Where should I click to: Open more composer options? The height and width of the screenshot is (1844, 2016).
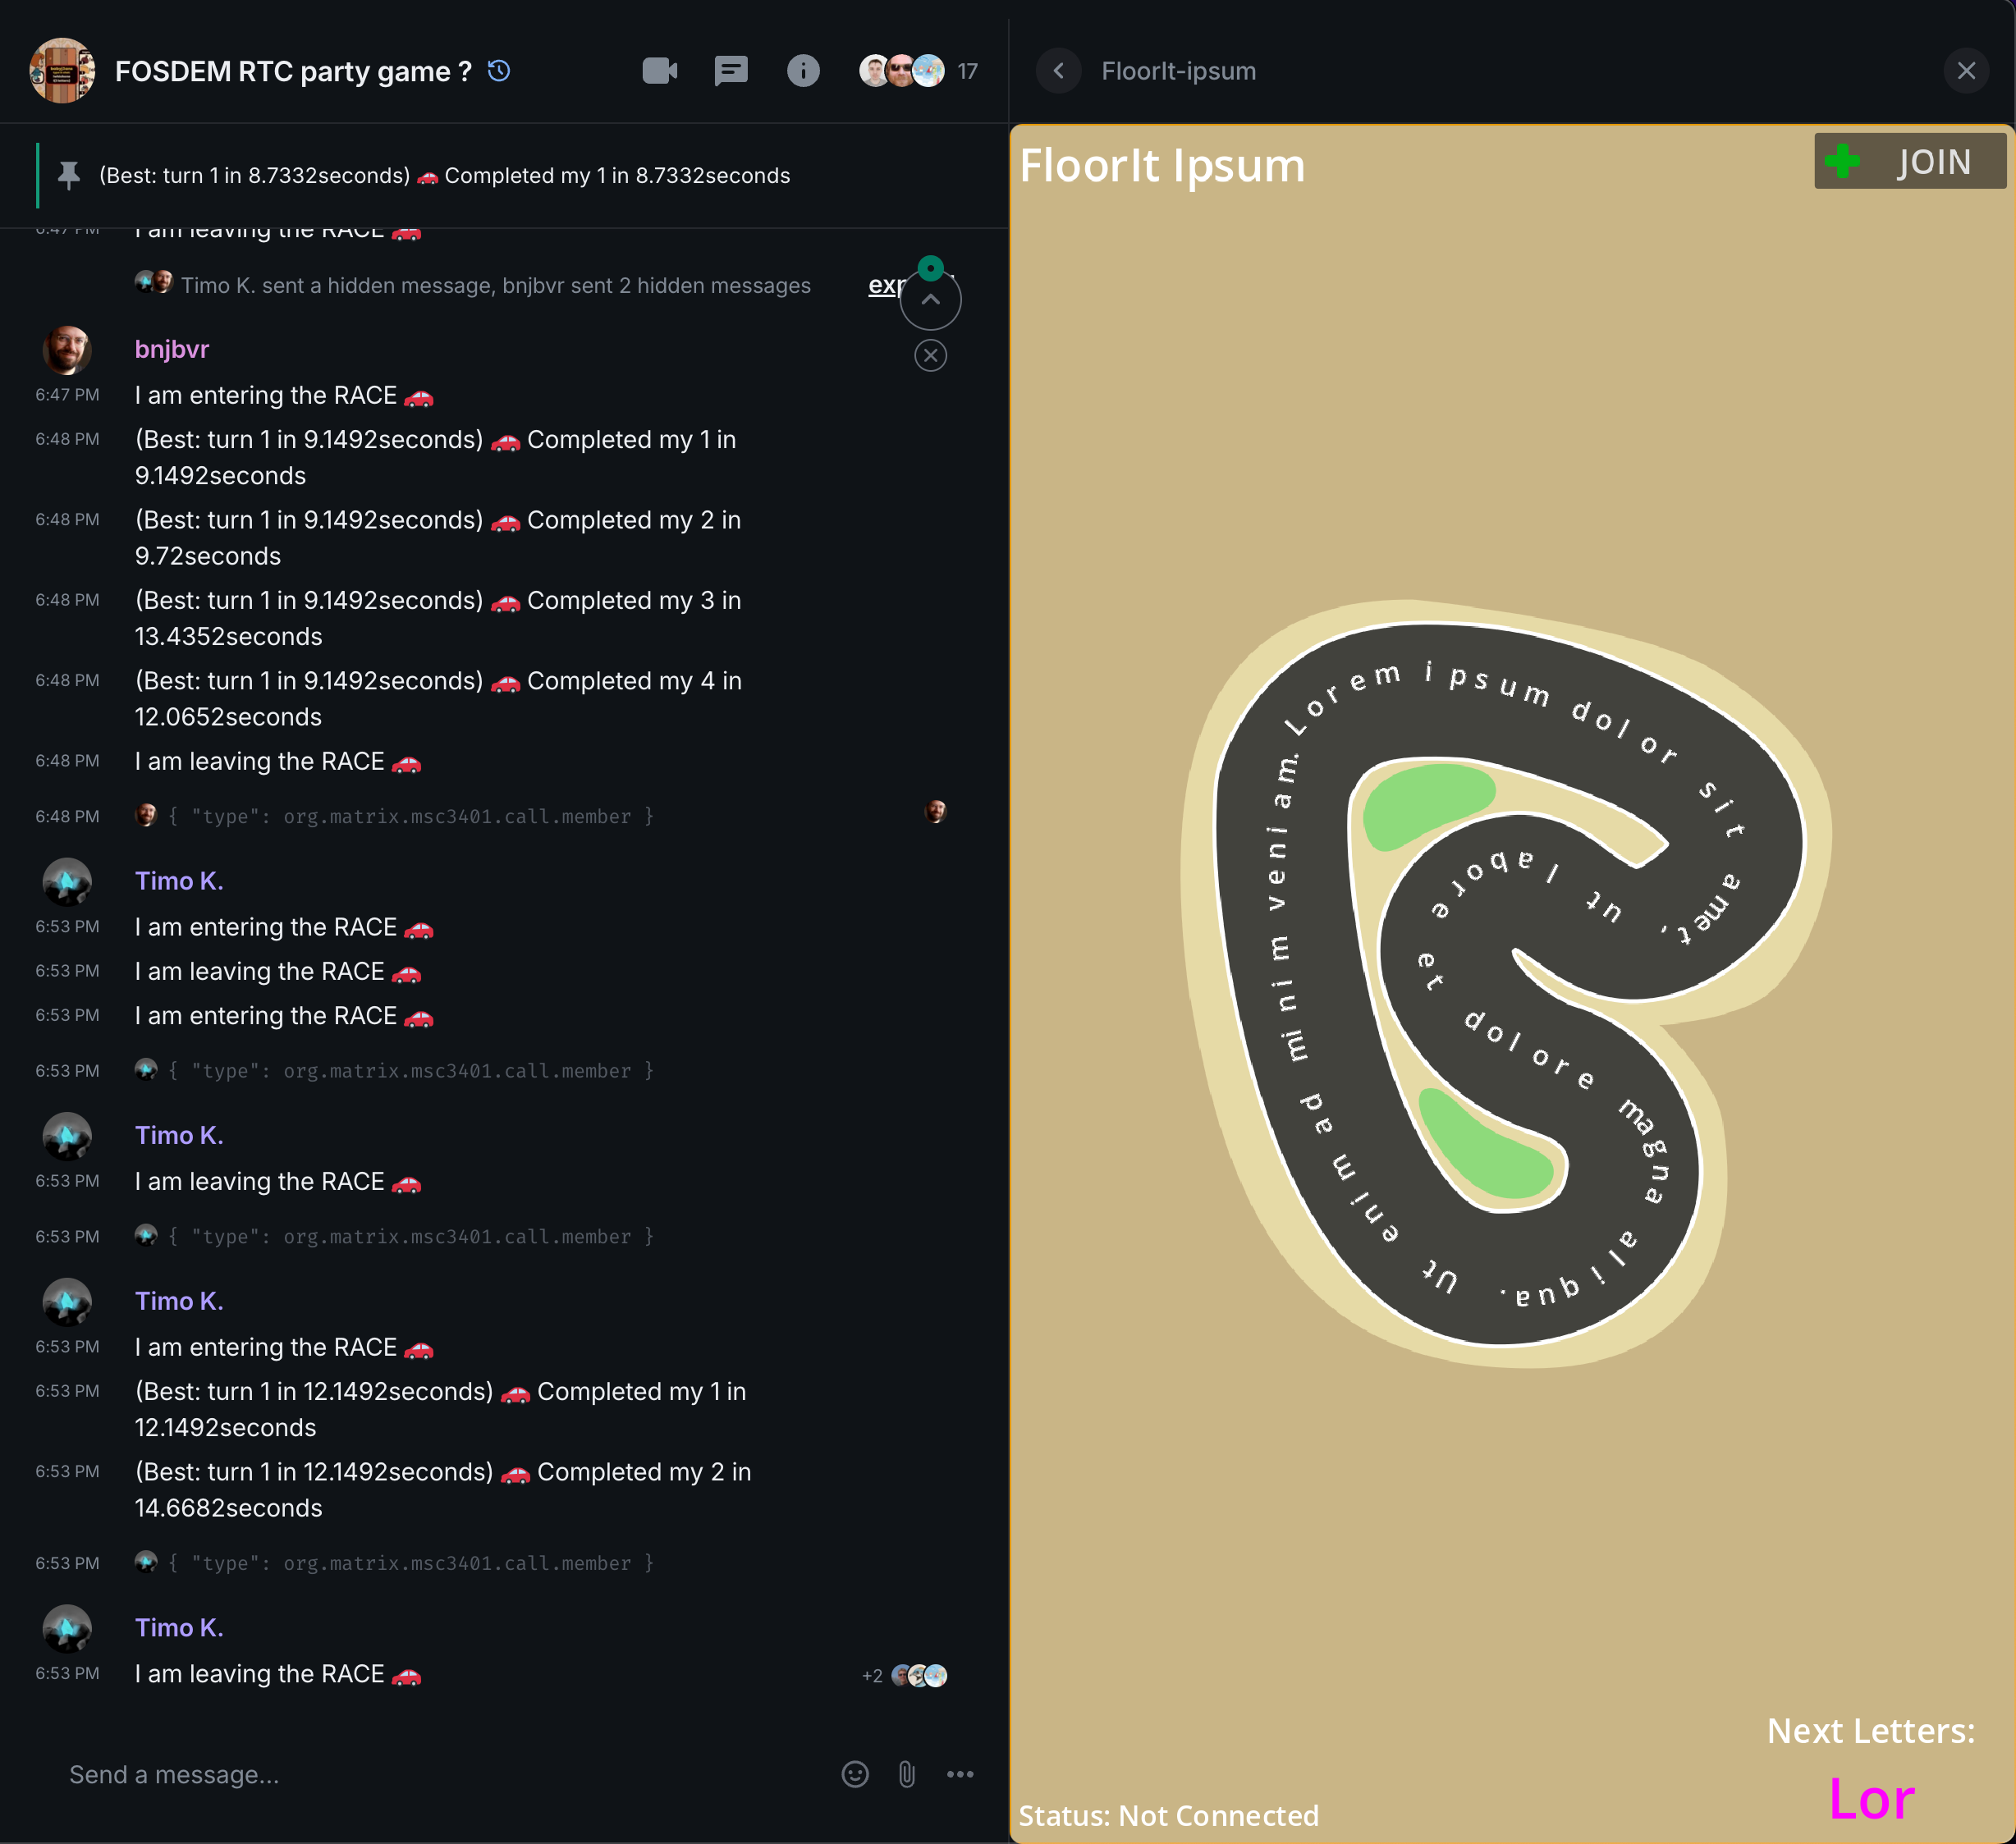click(x=960, y=1774)
